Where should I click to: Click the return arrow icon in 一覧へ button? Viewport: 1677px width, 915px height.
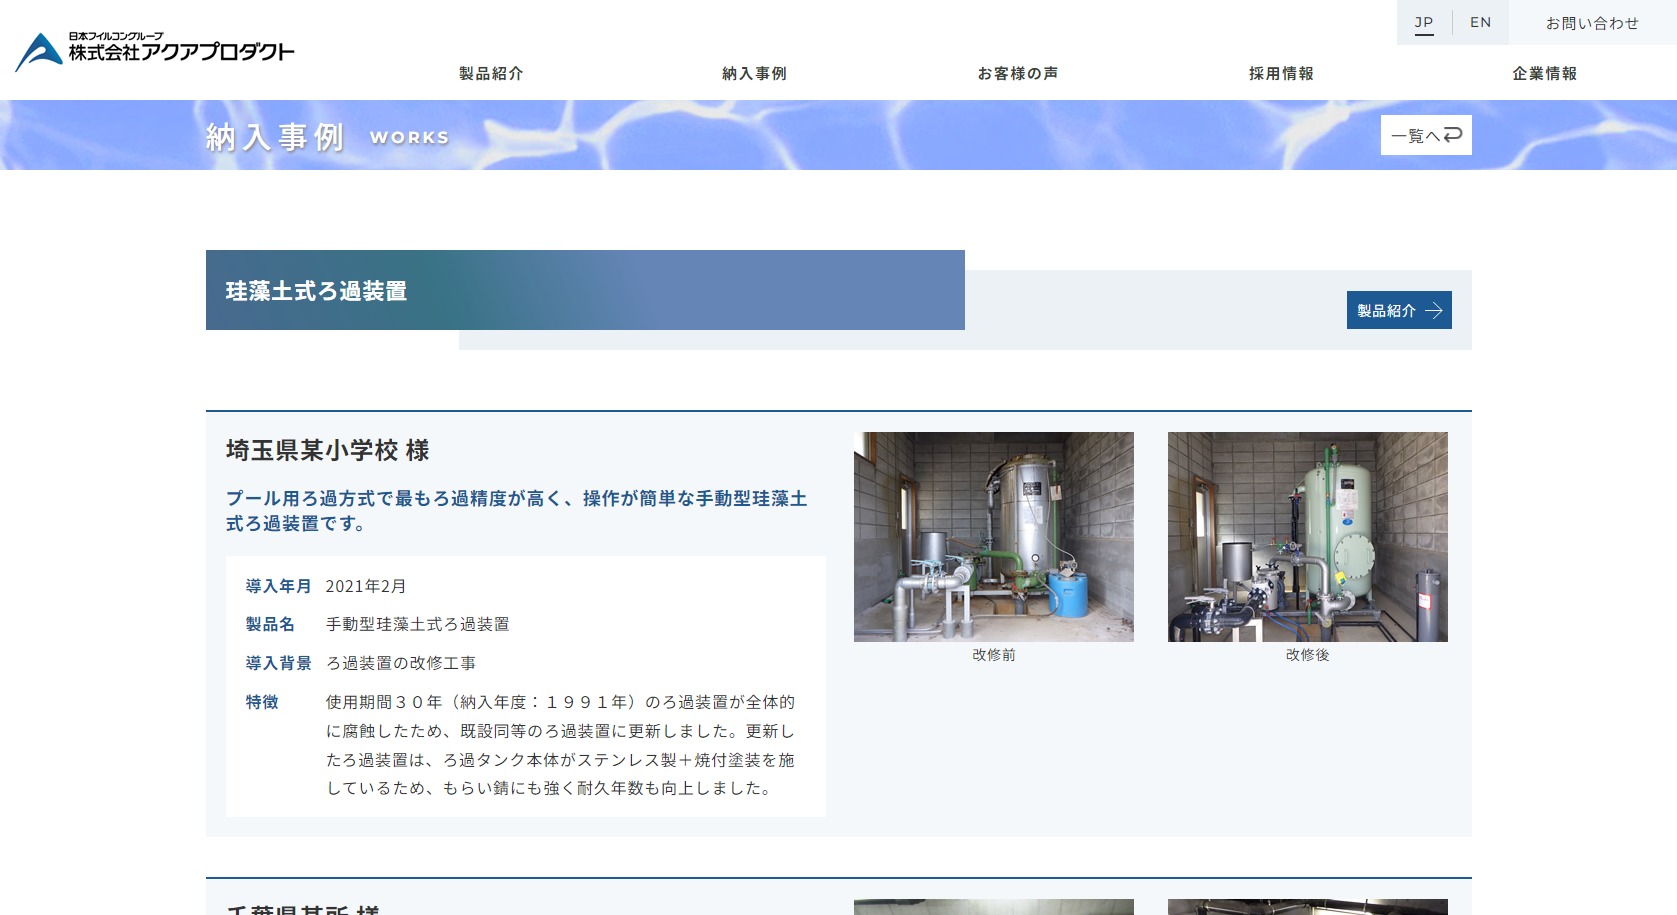pos(1453,135)
